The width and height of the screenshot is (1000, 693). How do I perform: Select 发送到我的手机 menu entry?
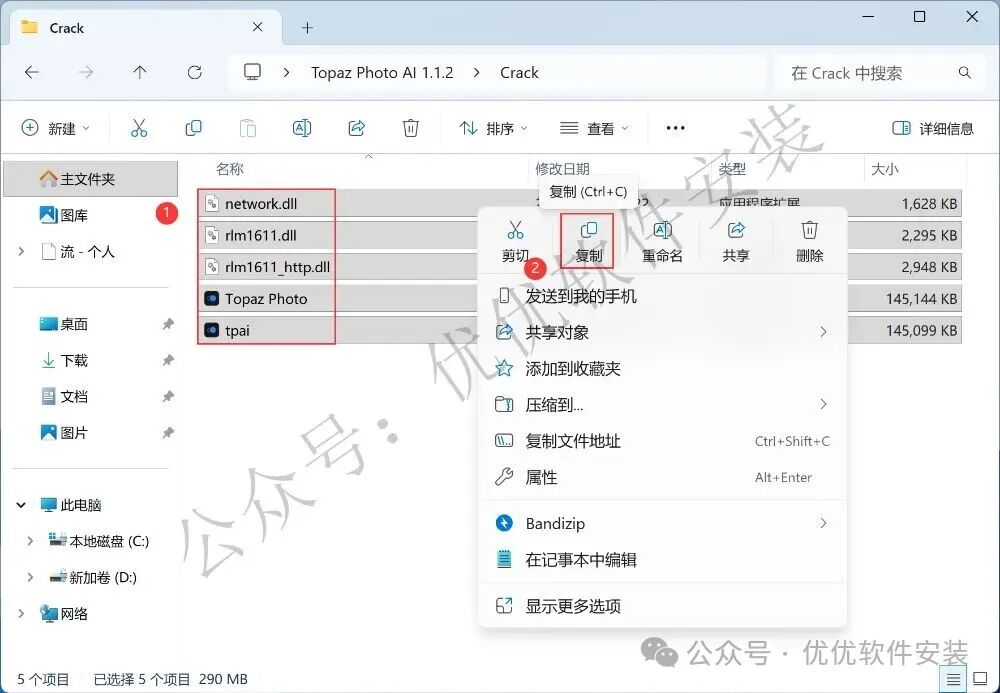tap(662, 296)
